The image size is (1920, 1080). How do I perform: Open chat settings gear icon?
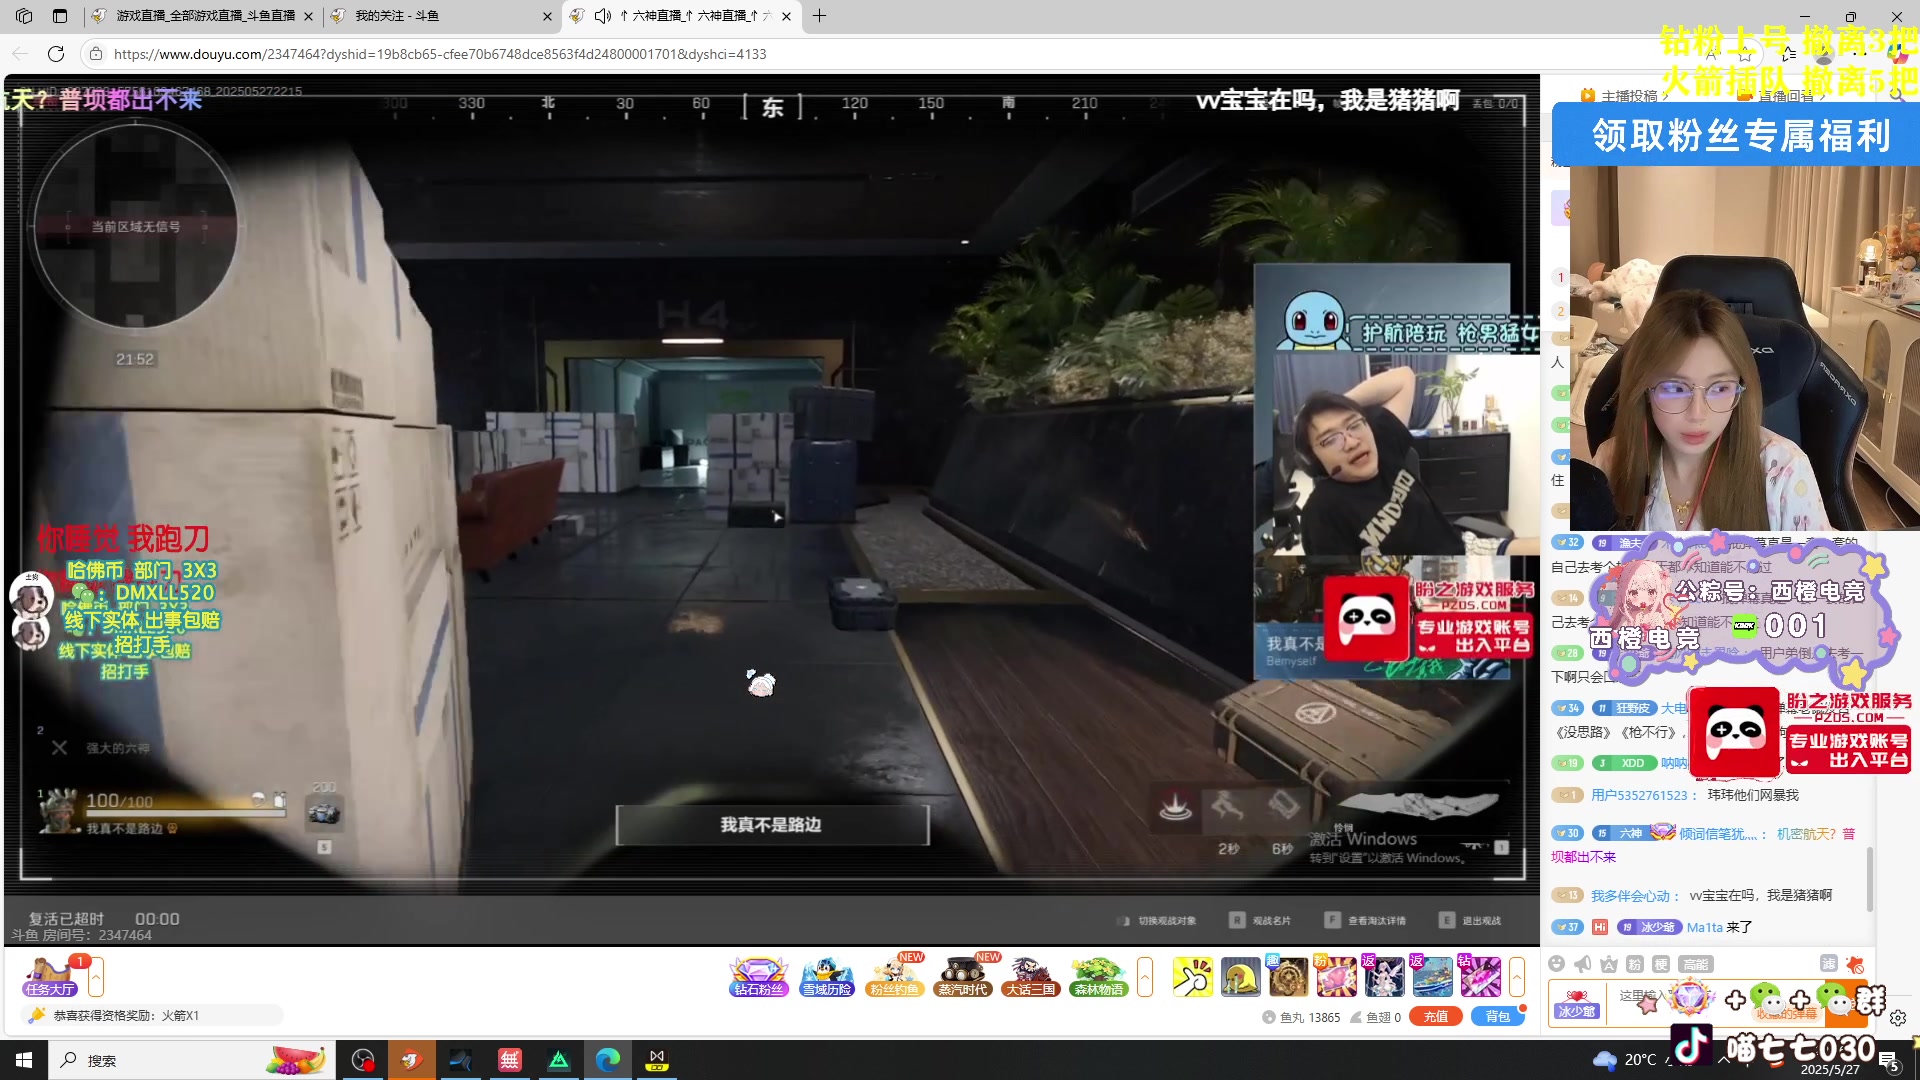pyautogui.click(x=1898, y=1017)
